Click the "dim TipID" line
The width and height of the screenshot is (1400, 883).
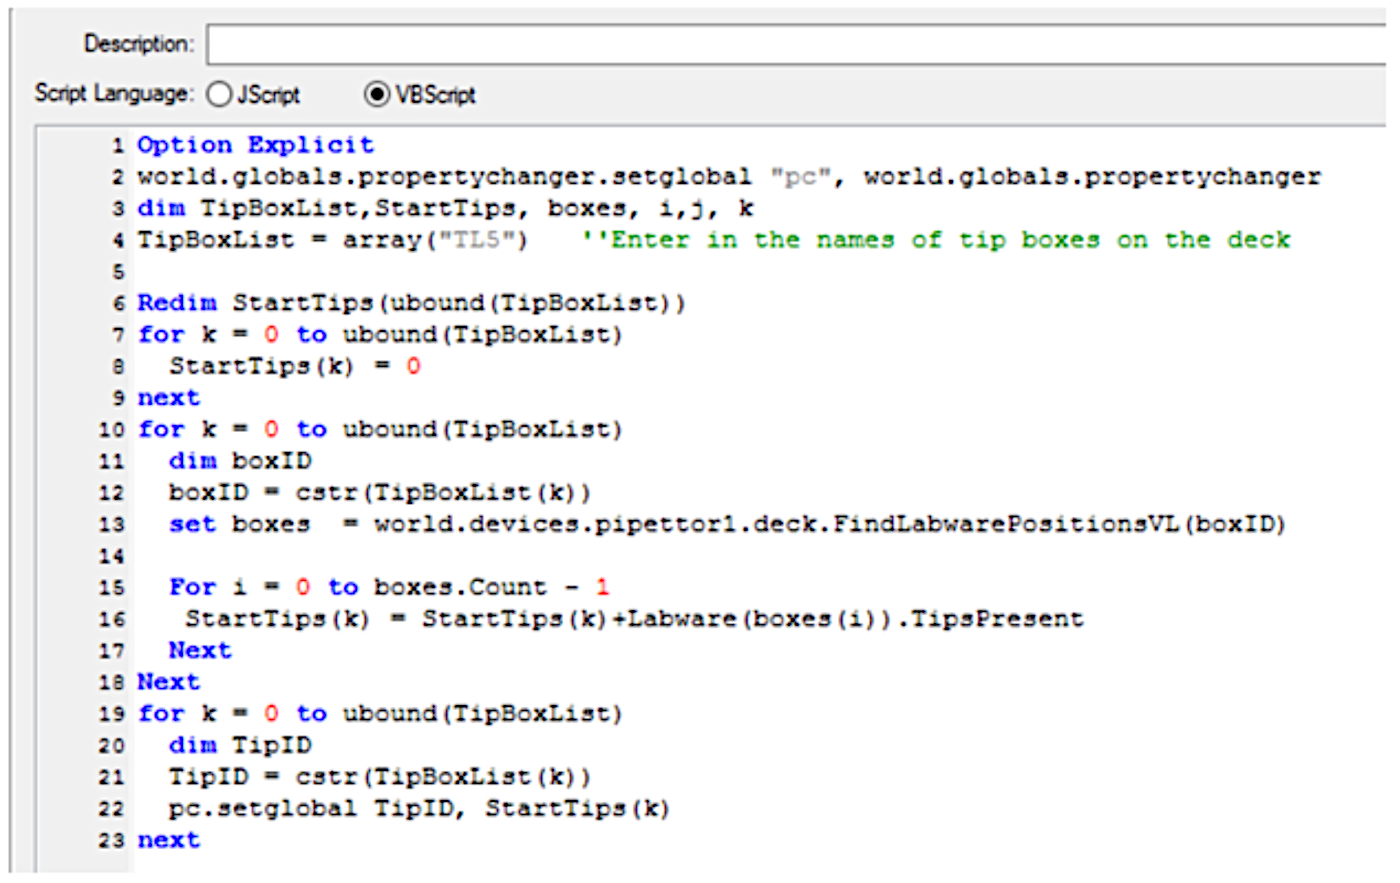point(240,745)
